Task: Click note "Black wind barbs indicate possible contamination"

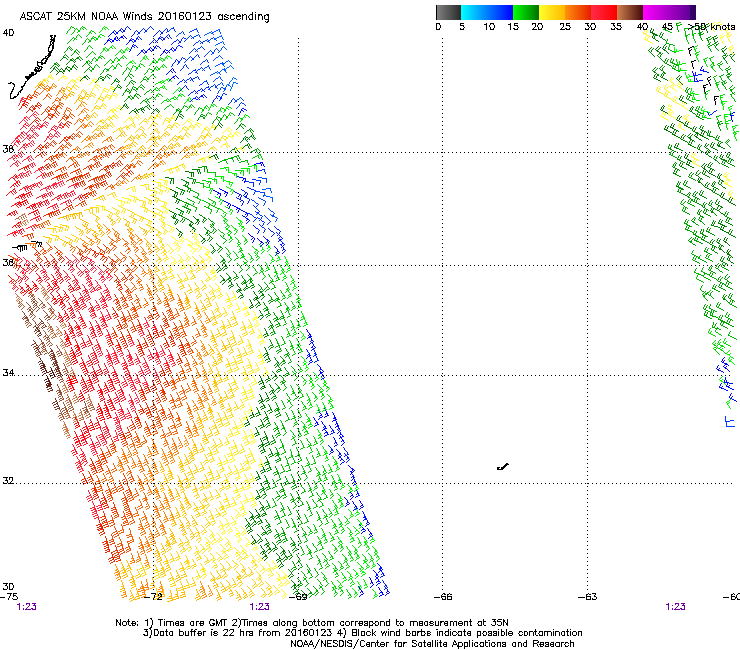Action: 467,633
